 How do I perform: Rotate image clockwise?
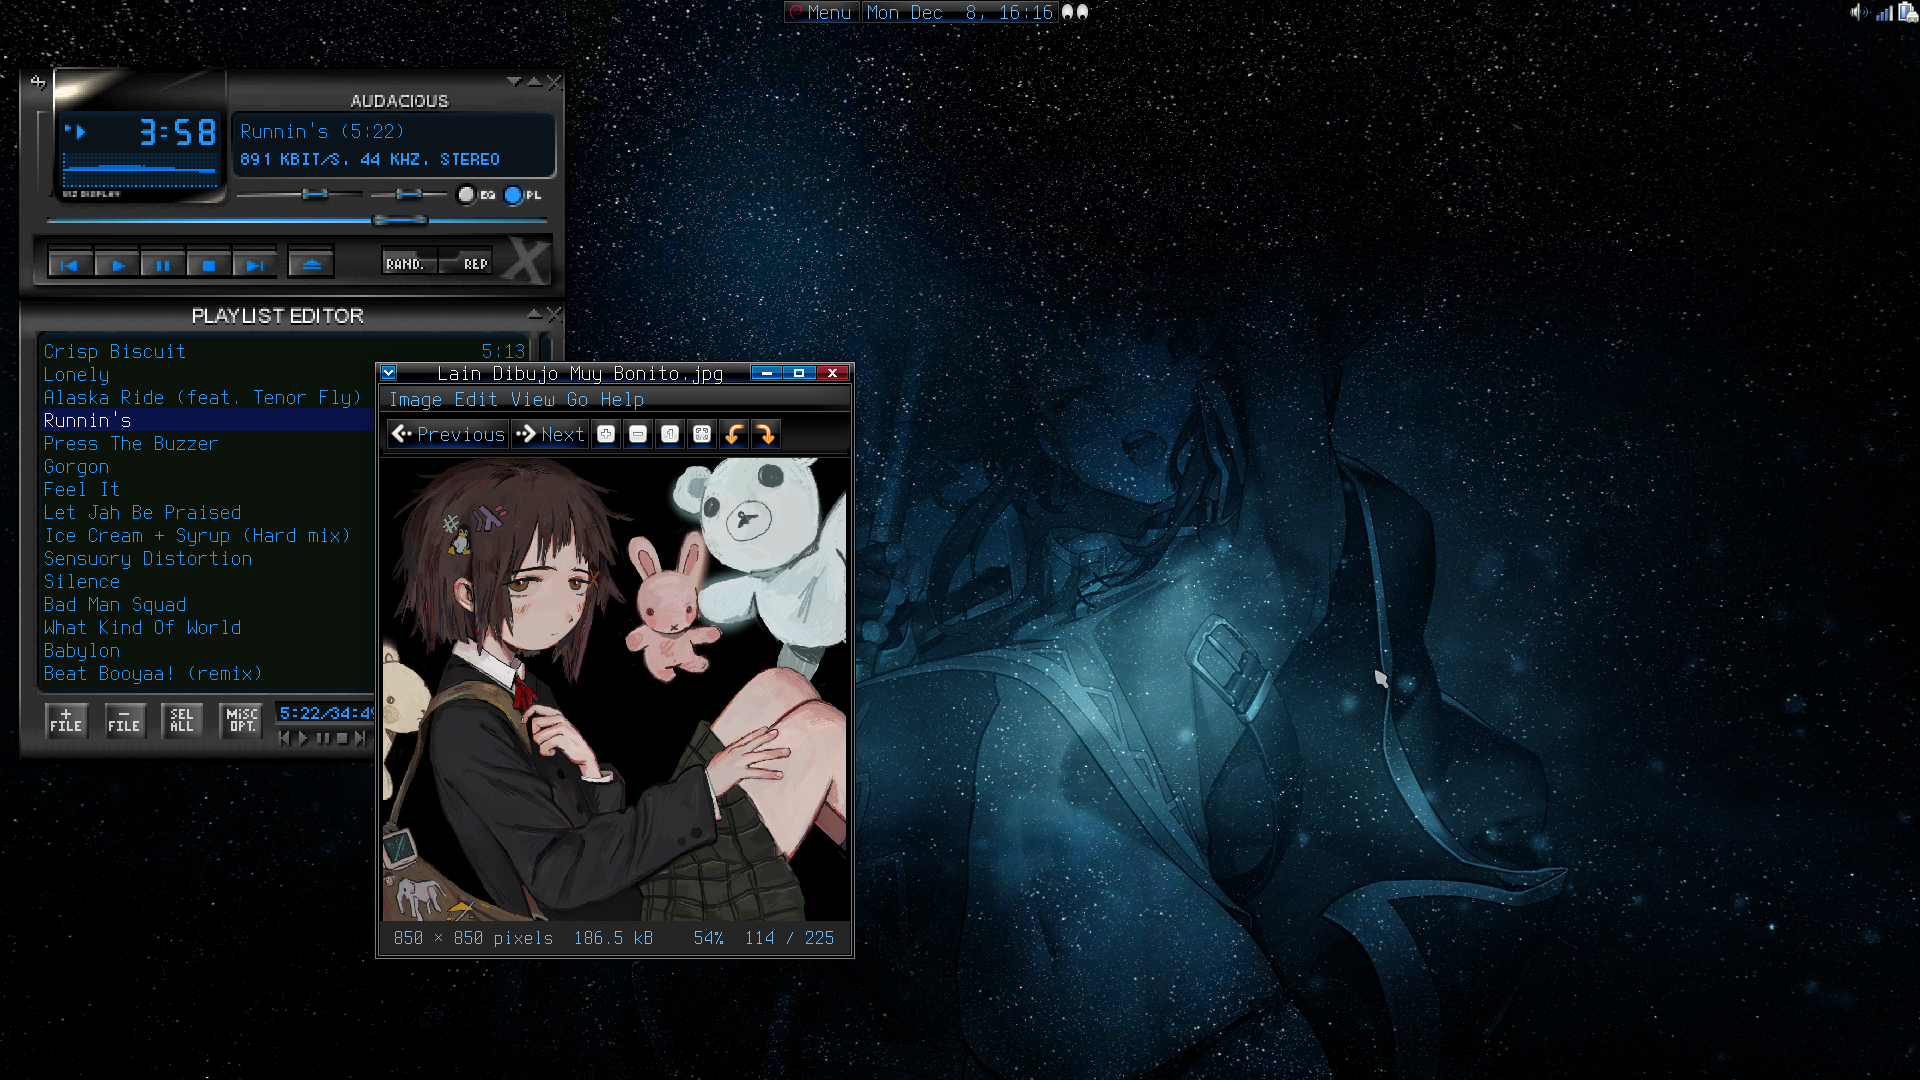coord(766,434)
